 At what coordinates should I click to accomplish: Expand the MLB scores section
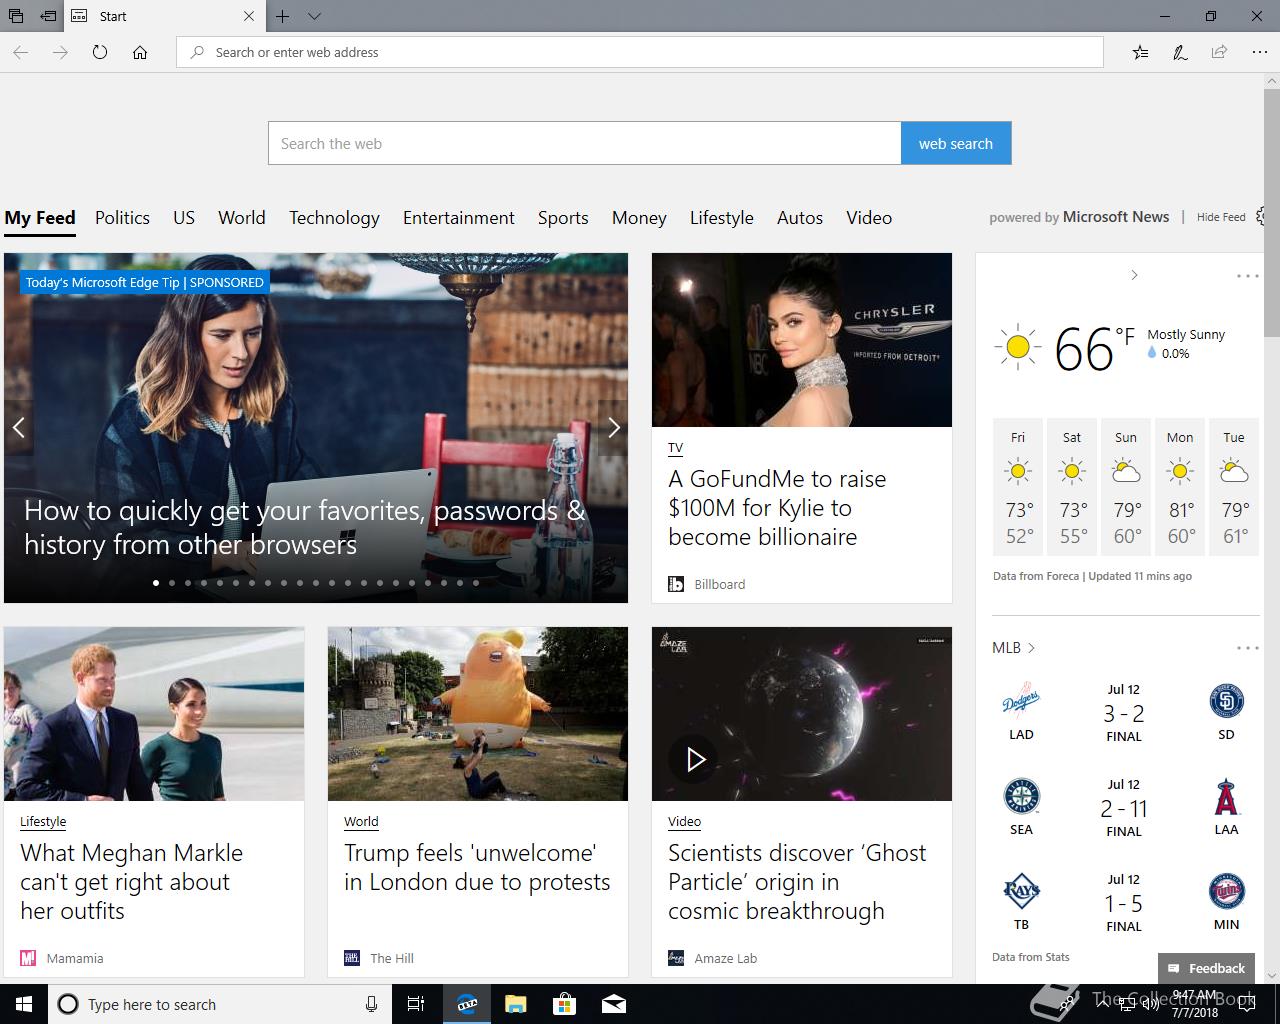click(1013, 648)
